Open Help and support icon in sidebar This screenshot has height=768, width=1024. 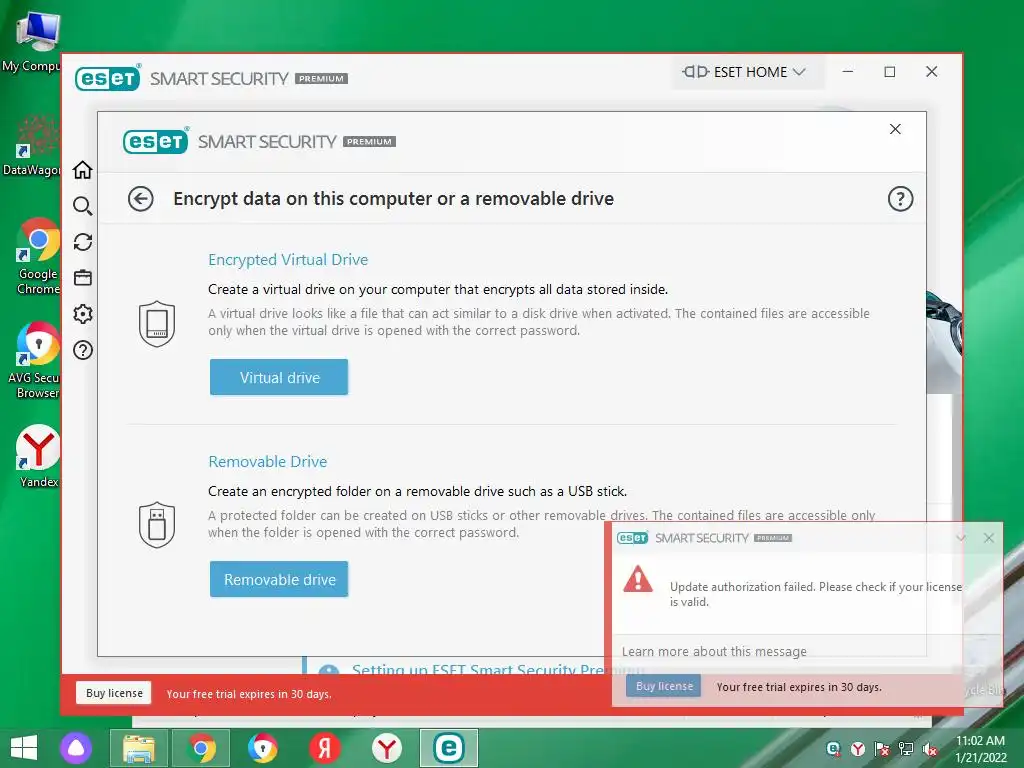pos(83,351)
